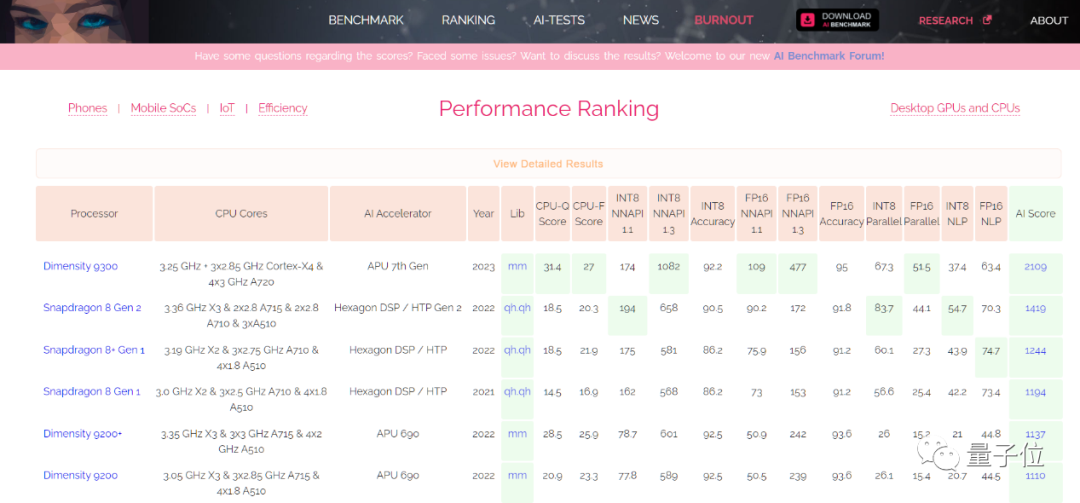
Task: Switch to the Phones ranking tab
Action: click(x=87, y=108)
